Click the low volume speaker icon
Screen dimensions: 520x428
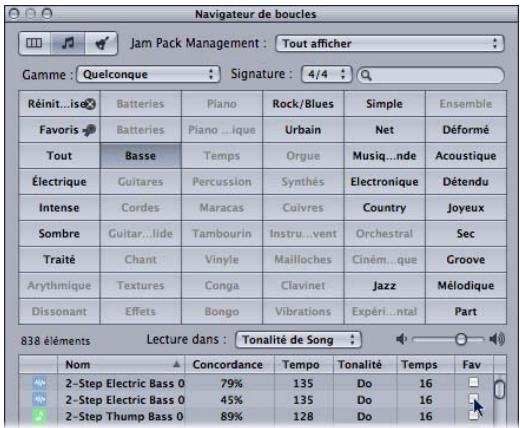[401, 339]
